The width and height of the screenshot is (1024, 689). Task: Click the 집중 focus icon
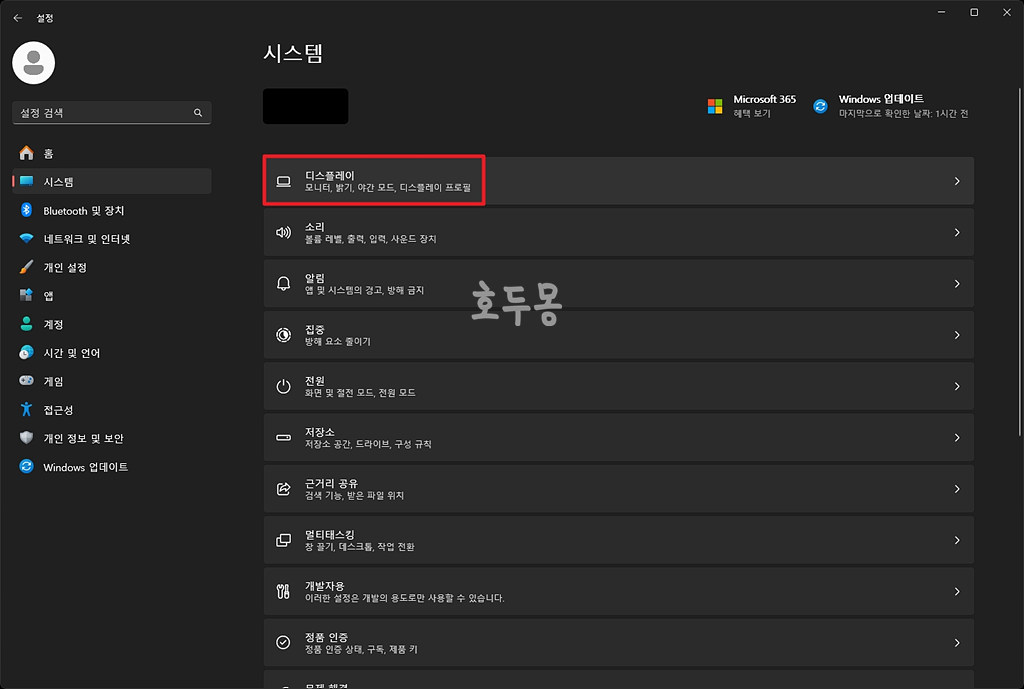283,335
